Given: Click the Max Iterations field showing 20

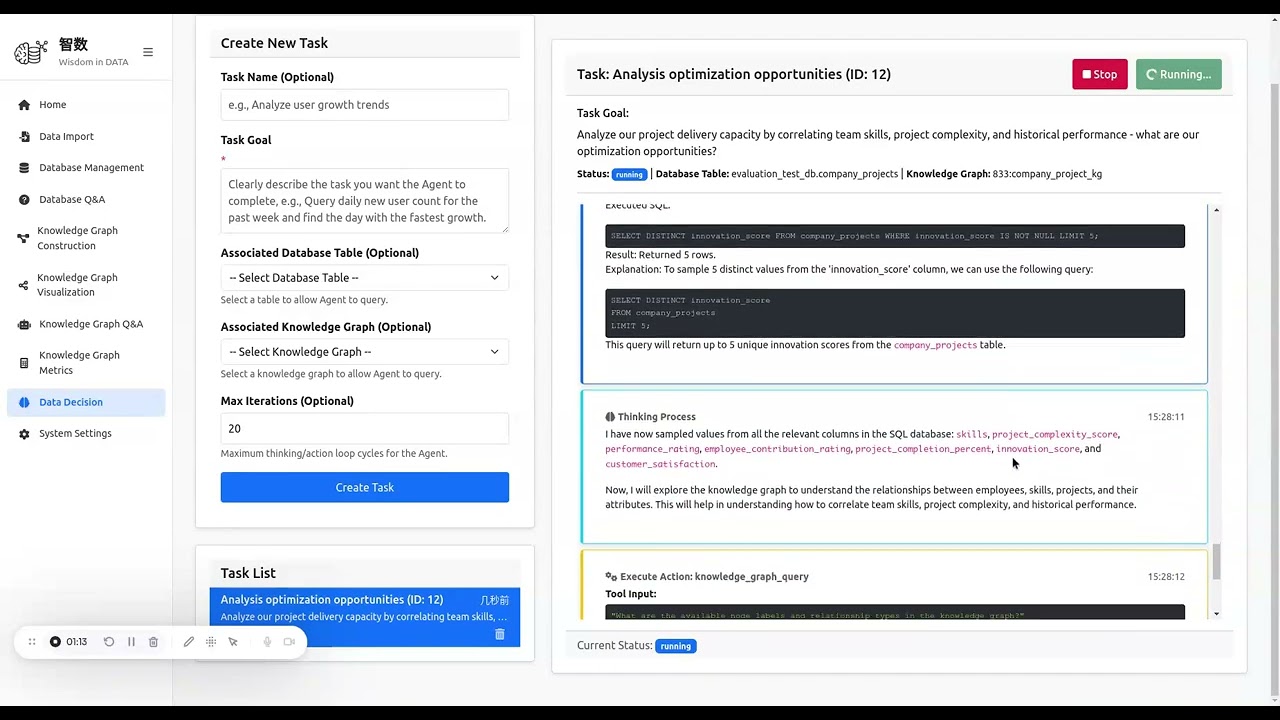Looking at the screenshot, I should point(365,428).
